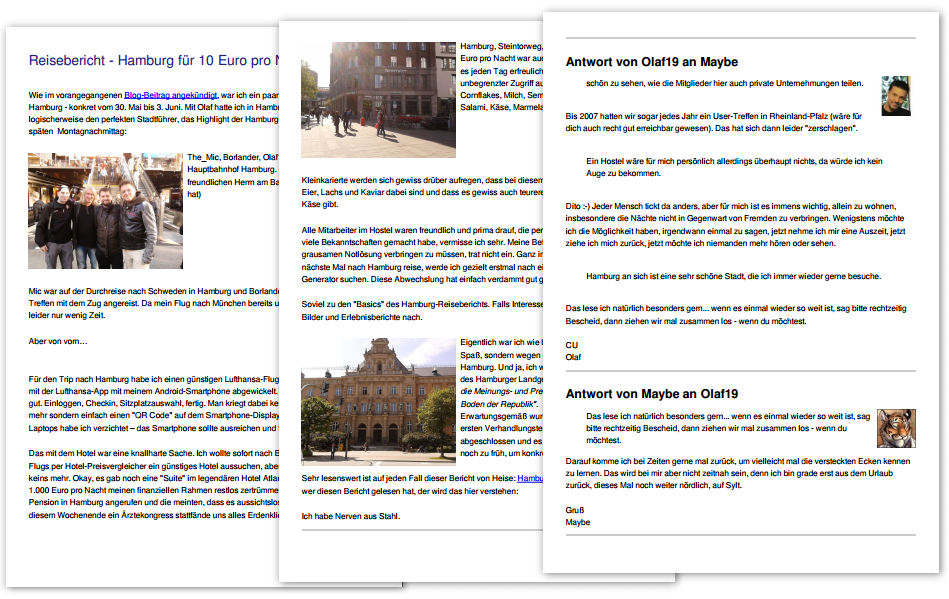Open the 'Blog-Beitrag angekündigt' link
Viewport: 949px width, 599px height.
171,95
